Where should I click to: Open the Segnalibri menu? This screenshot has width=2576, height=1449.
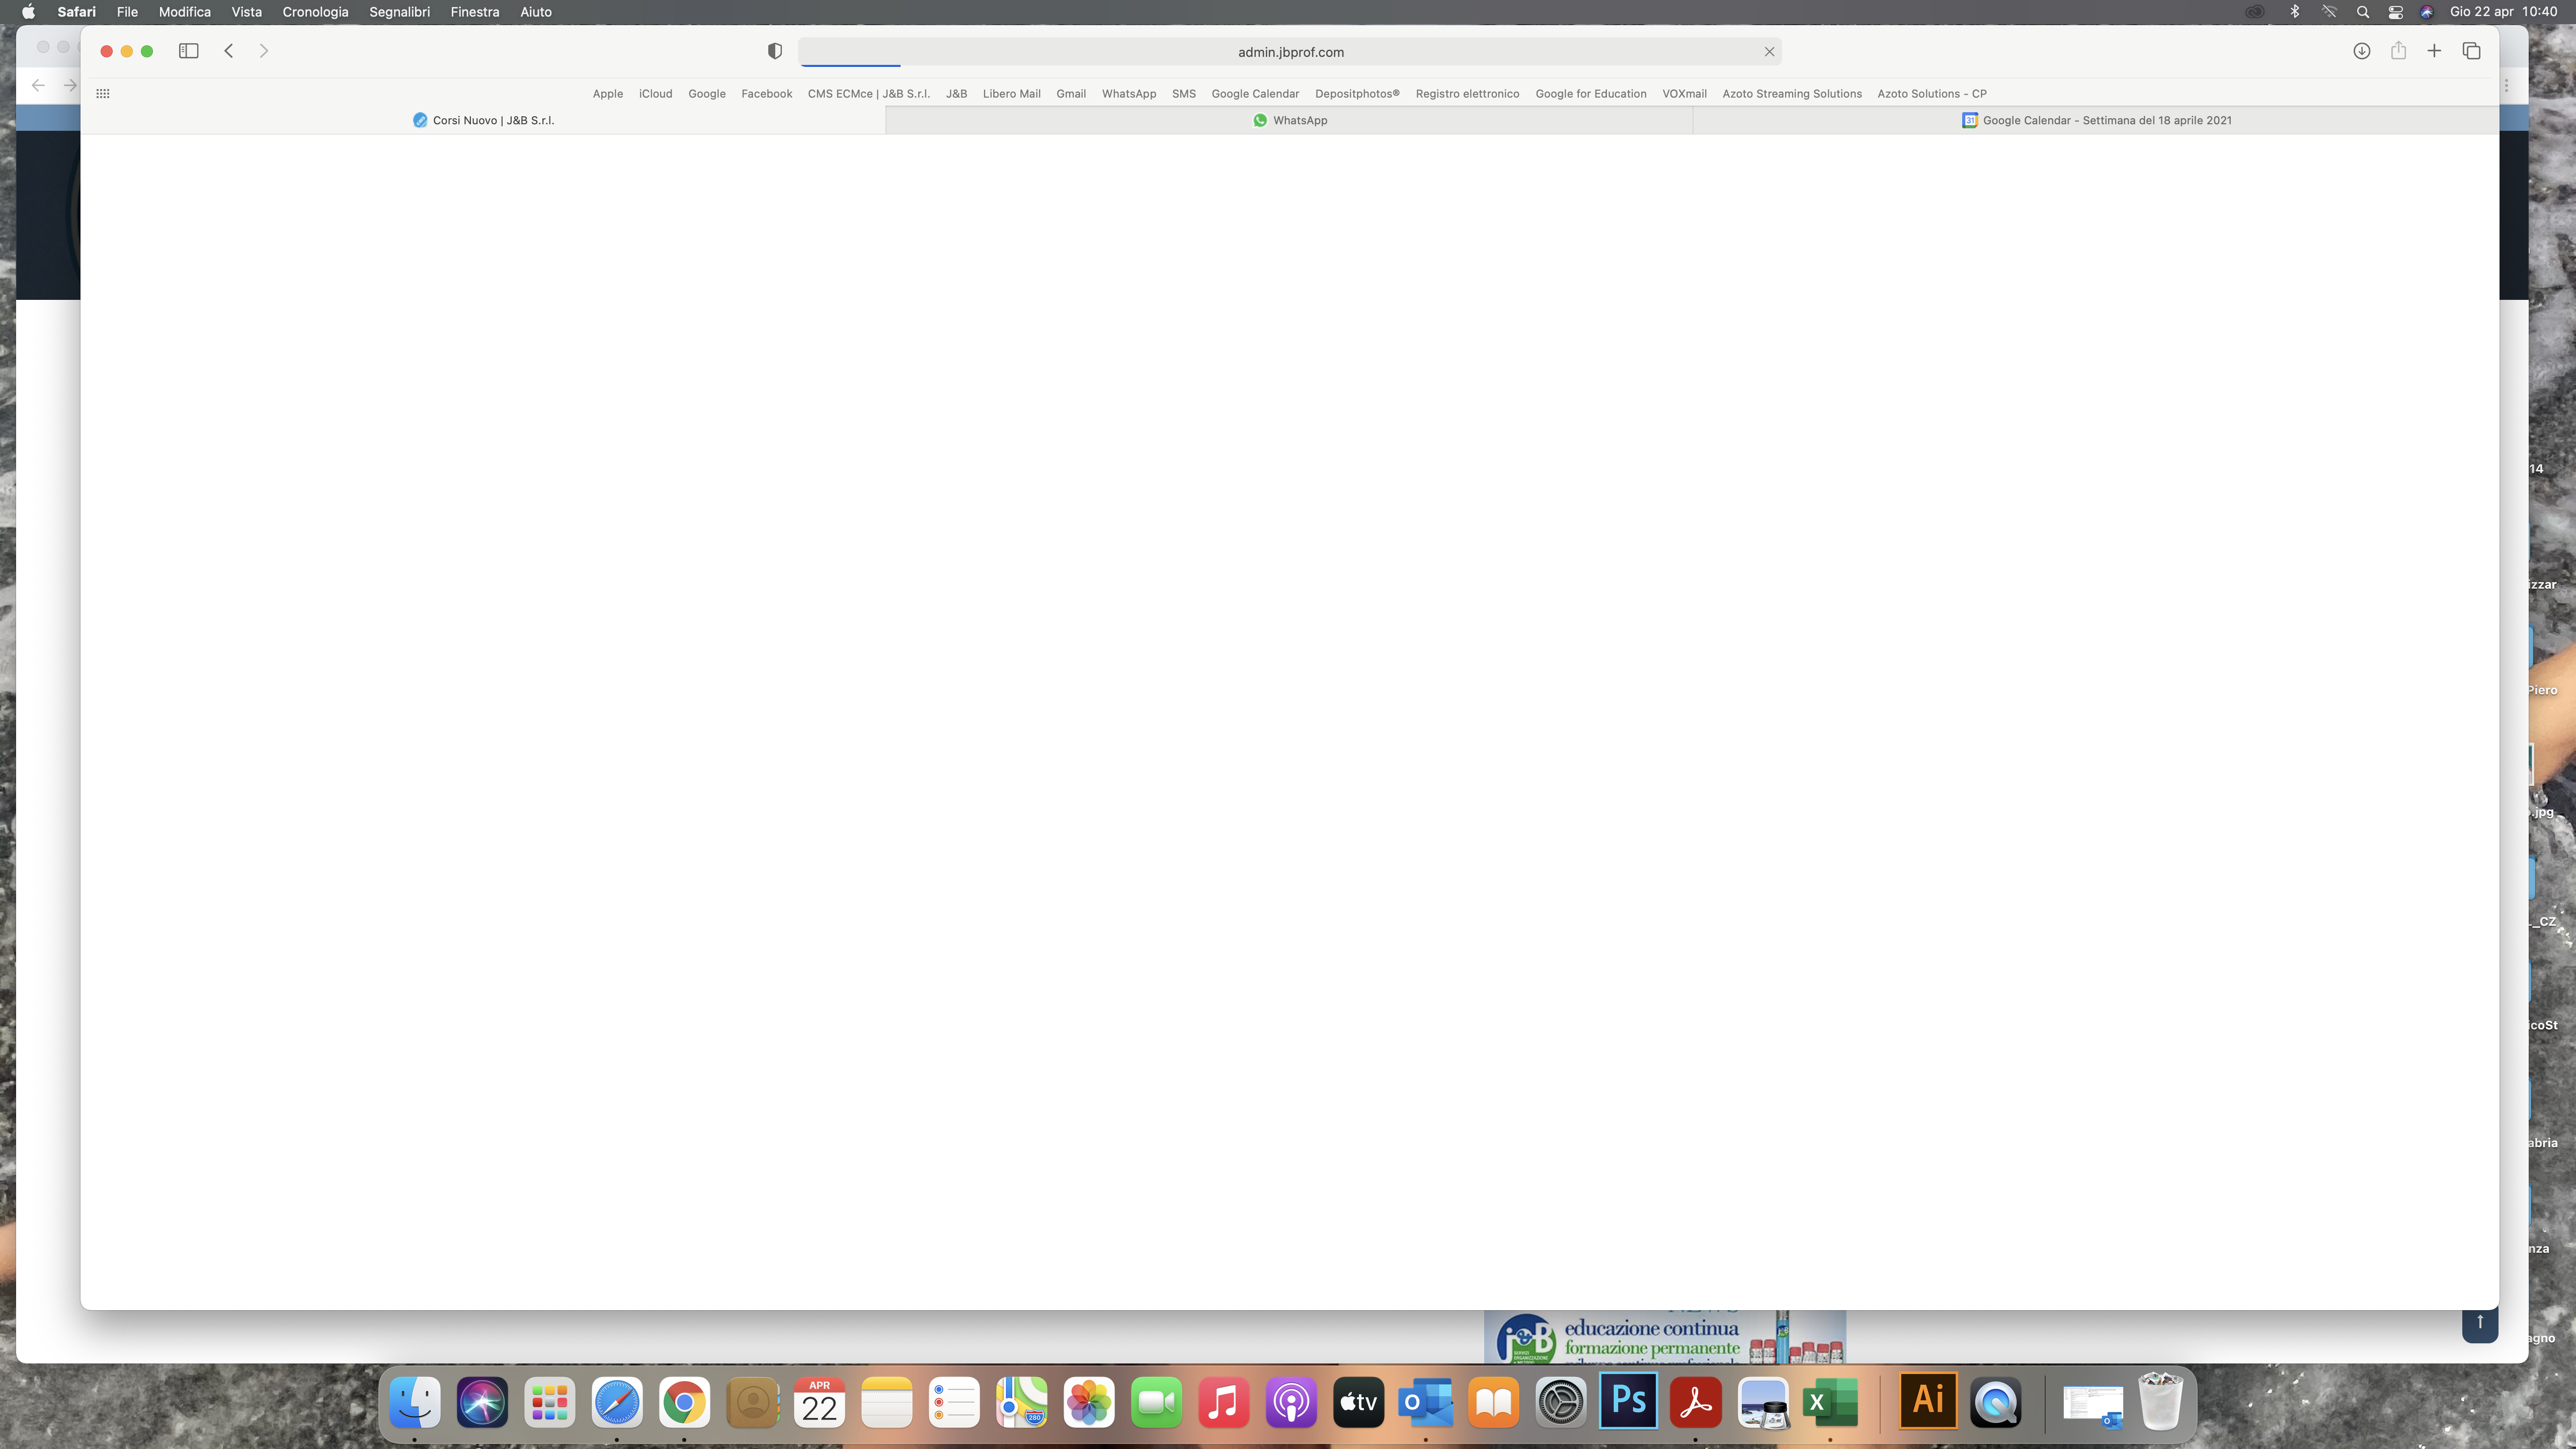point(399,12)
